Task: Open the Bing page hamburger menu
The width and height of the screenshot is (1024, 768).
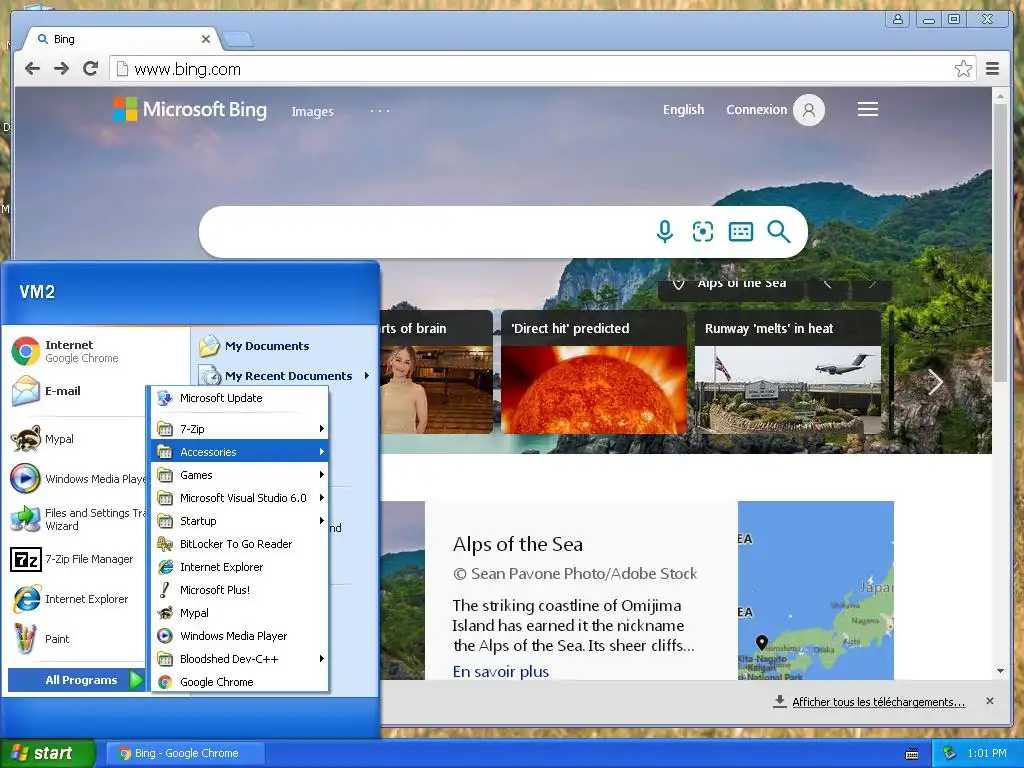Action: tap(867, 110)
